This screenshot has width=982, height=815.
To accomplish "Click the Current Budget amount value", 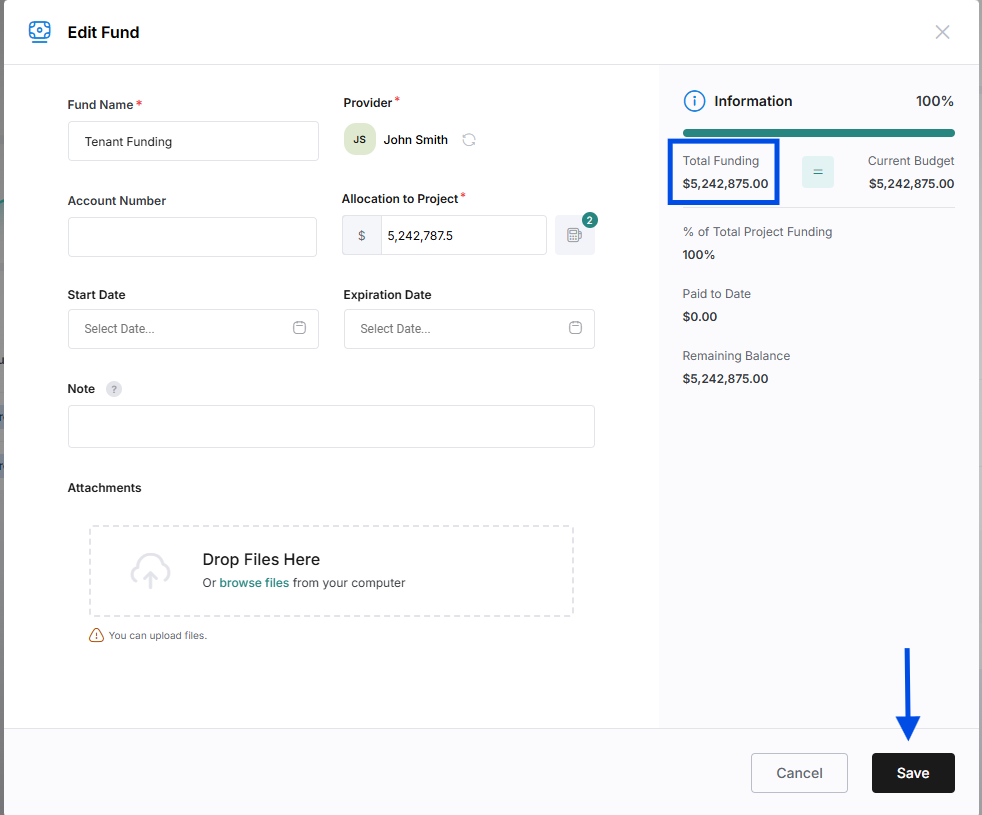I will (x=911, y=184).
